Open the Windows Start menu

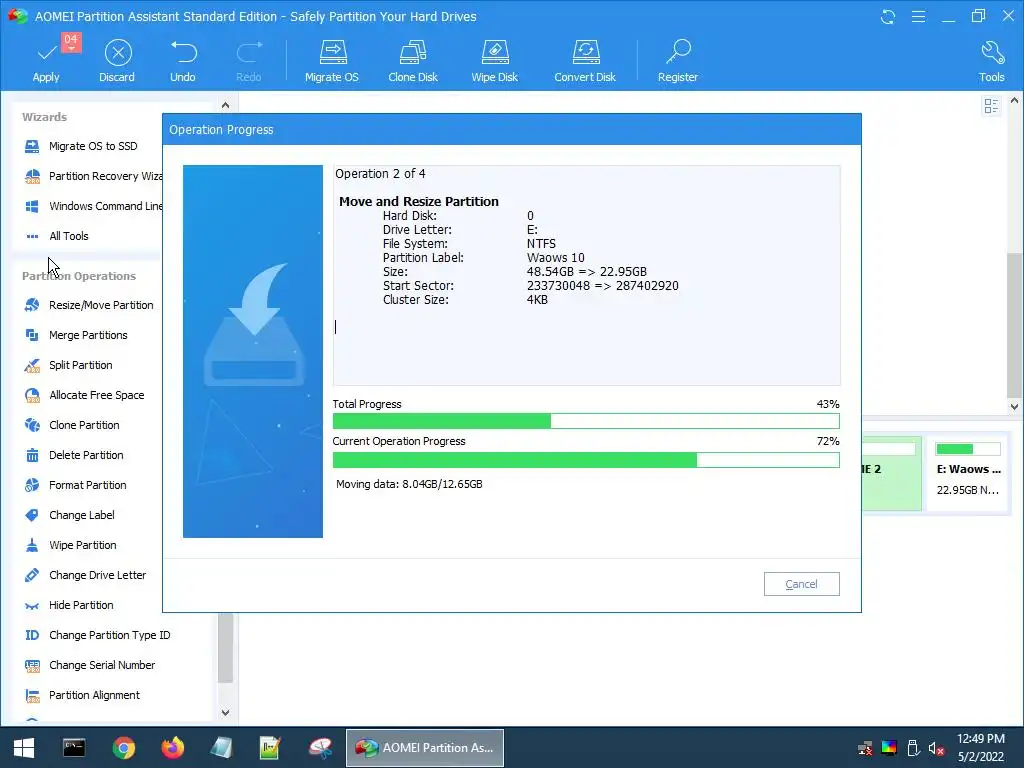tap(24, 748)
